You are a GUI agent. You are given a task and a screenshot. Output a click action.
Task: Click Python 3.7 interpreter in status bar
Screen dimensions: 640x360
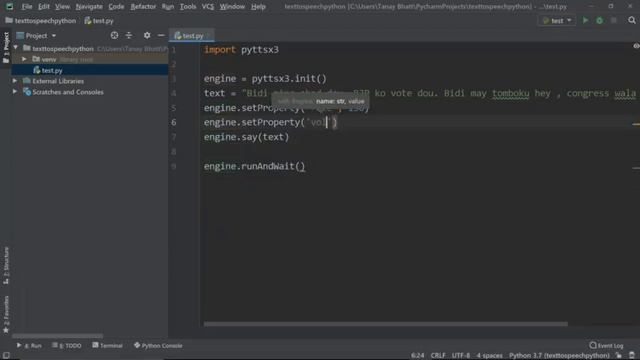(x=559, y=356)
